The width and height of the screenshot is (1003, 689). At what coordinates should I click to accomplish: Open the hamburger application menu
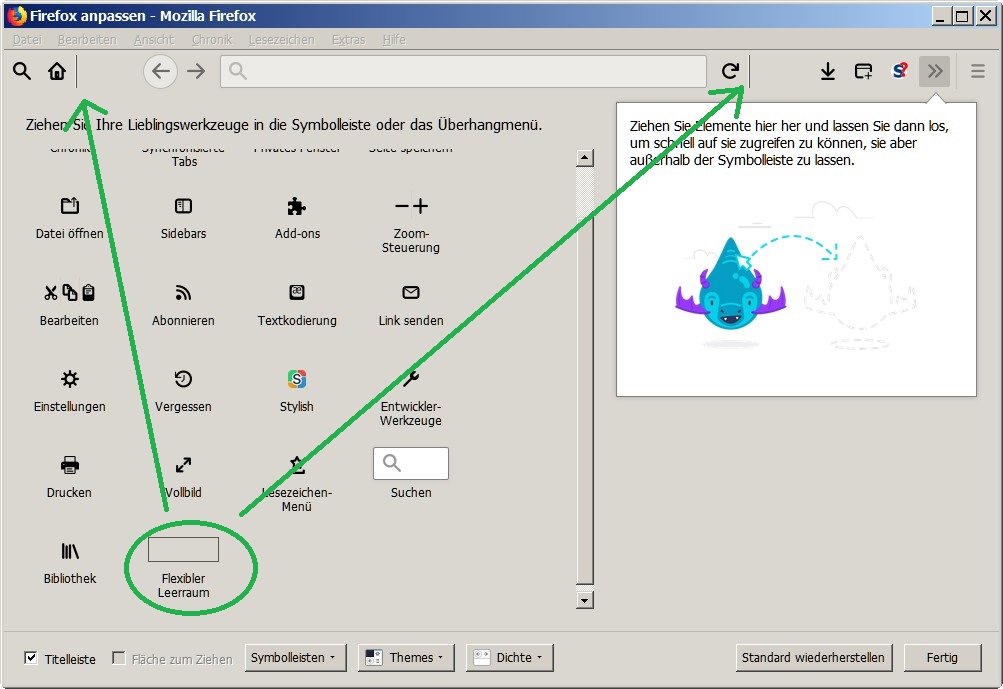977,71
